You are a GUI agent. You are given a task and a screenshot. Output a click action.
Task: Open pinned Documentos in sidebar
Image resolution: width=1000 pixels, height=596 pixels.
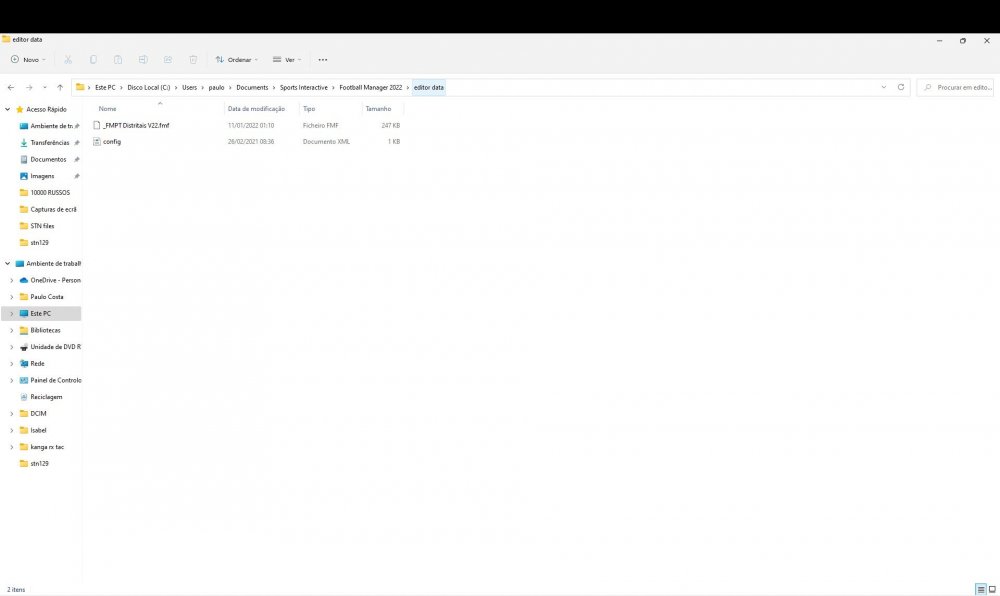tap(48, 159)
